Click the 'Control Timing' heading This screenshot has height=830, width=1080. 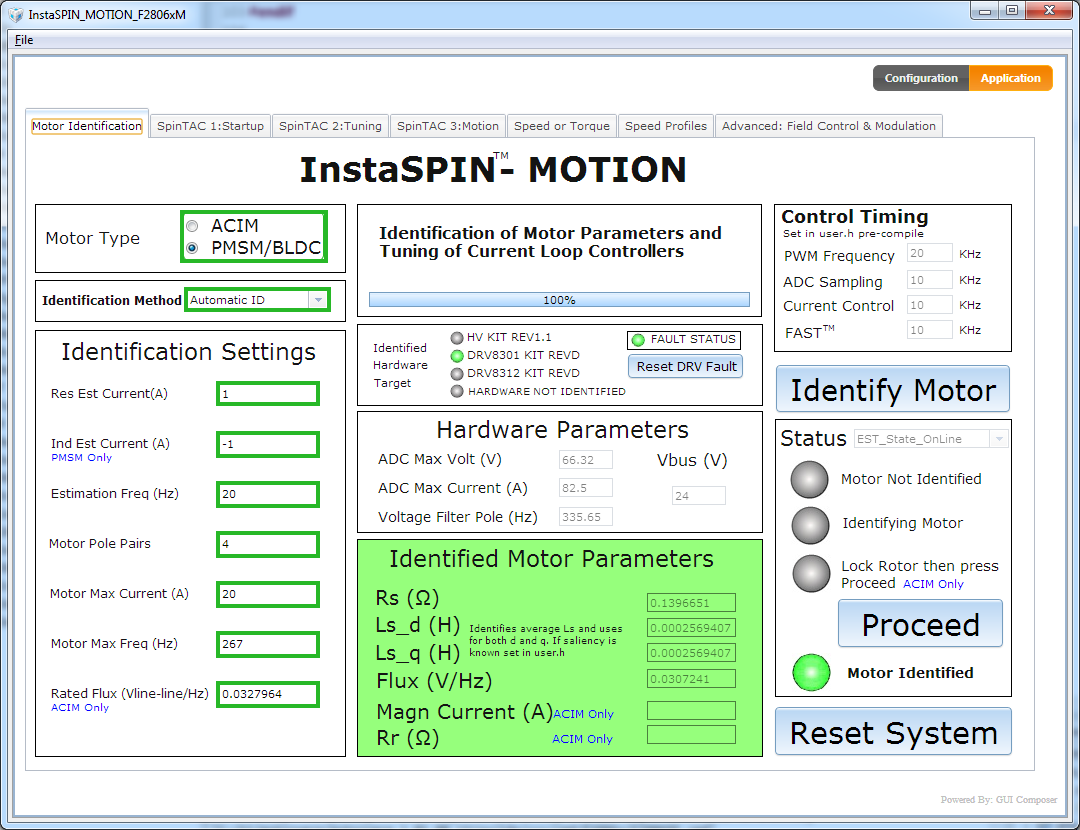tap(855, 217)
